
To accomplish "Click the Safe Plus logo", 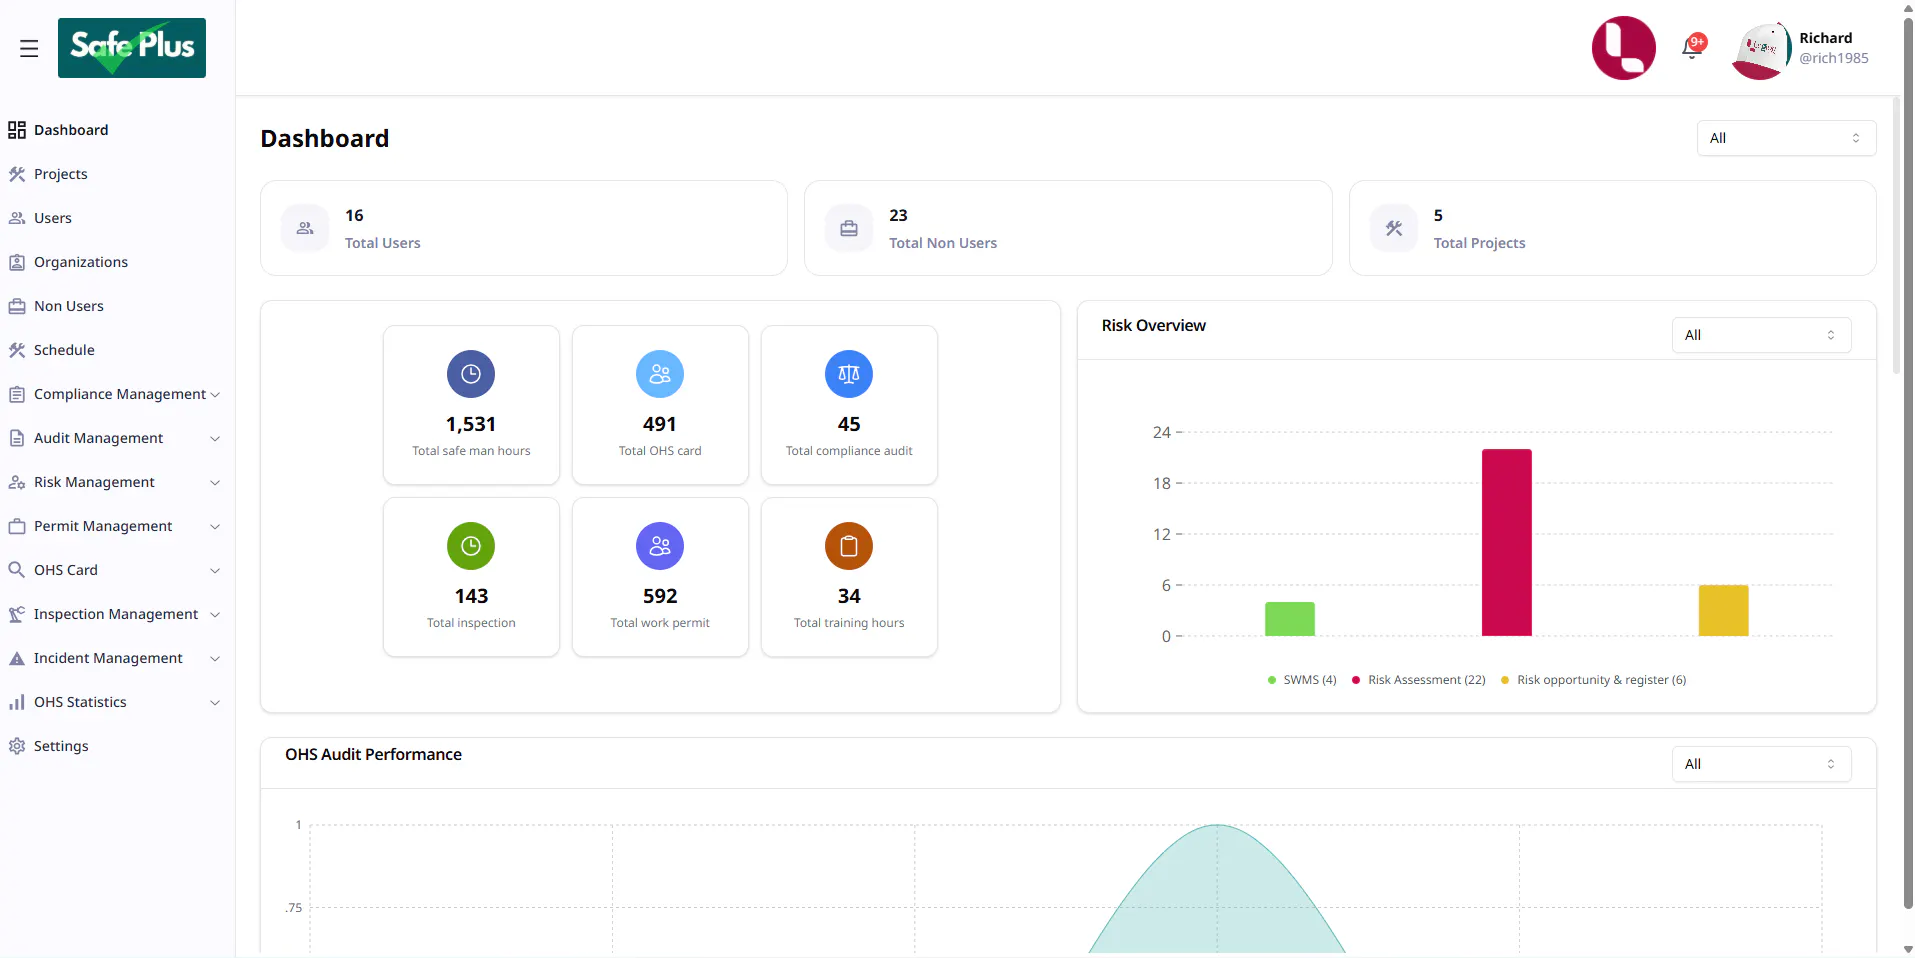I will pyautogui.click(x=132, y=48).
